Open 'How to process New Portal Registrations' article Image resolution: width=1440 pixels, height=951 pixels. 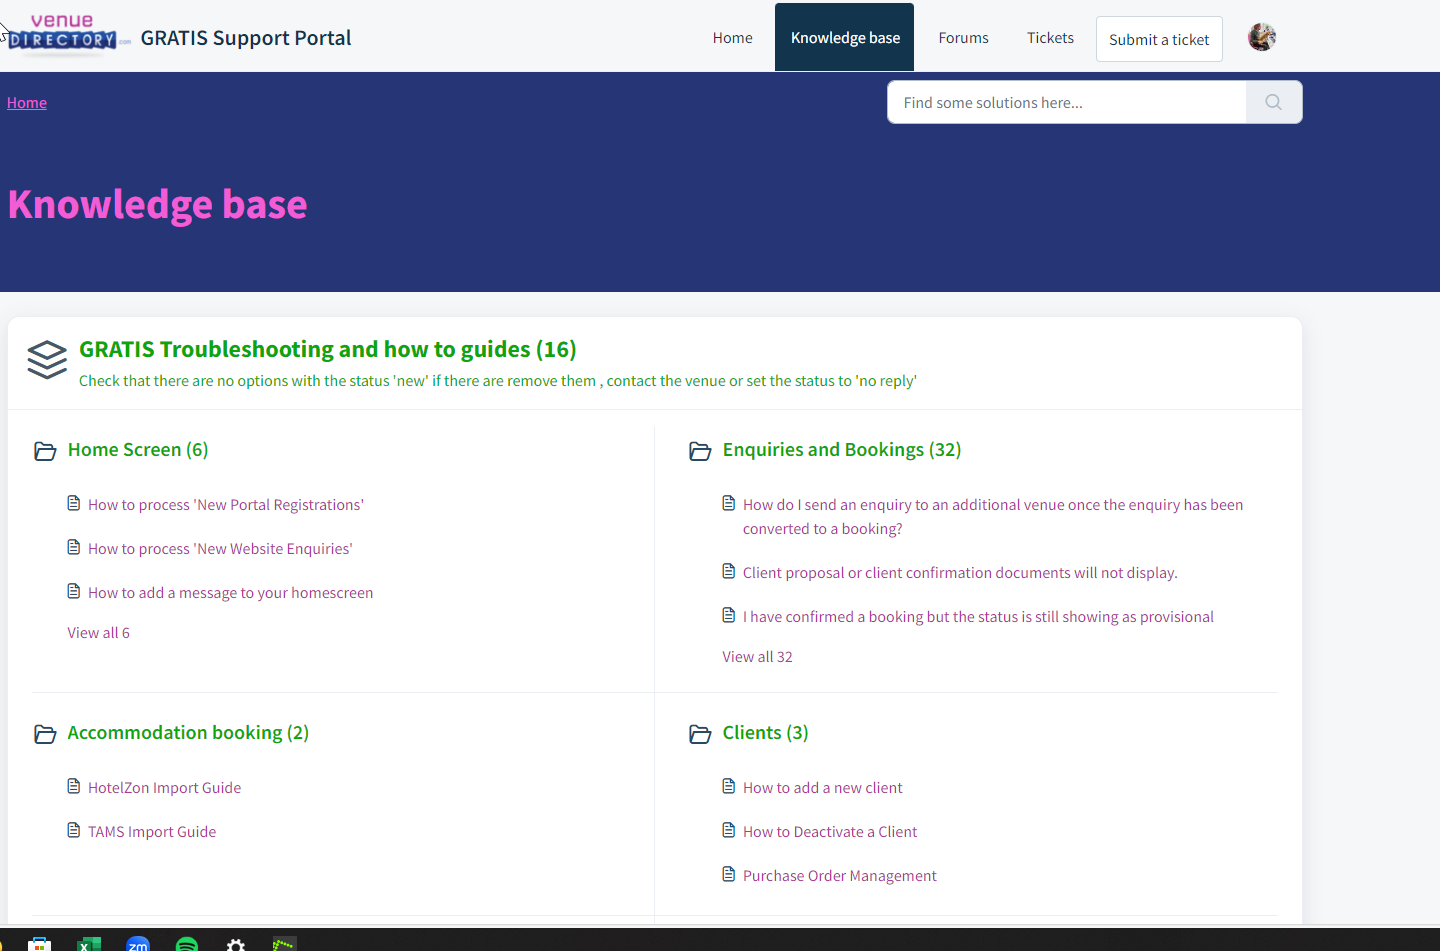click(x=226, y=505)
